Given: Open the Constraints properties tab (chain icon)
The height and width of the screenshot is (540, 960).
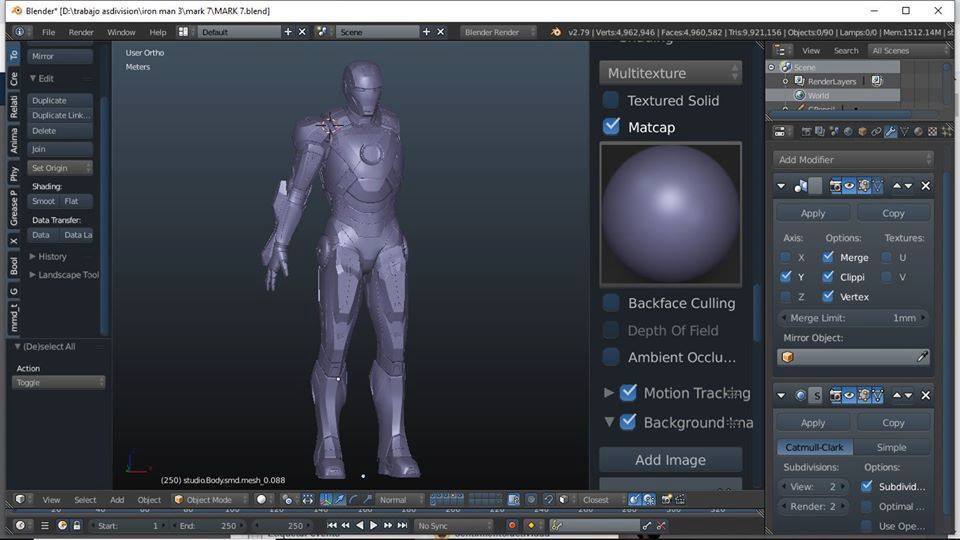Looking at the screenshot, I should click(x=876, y=132).
